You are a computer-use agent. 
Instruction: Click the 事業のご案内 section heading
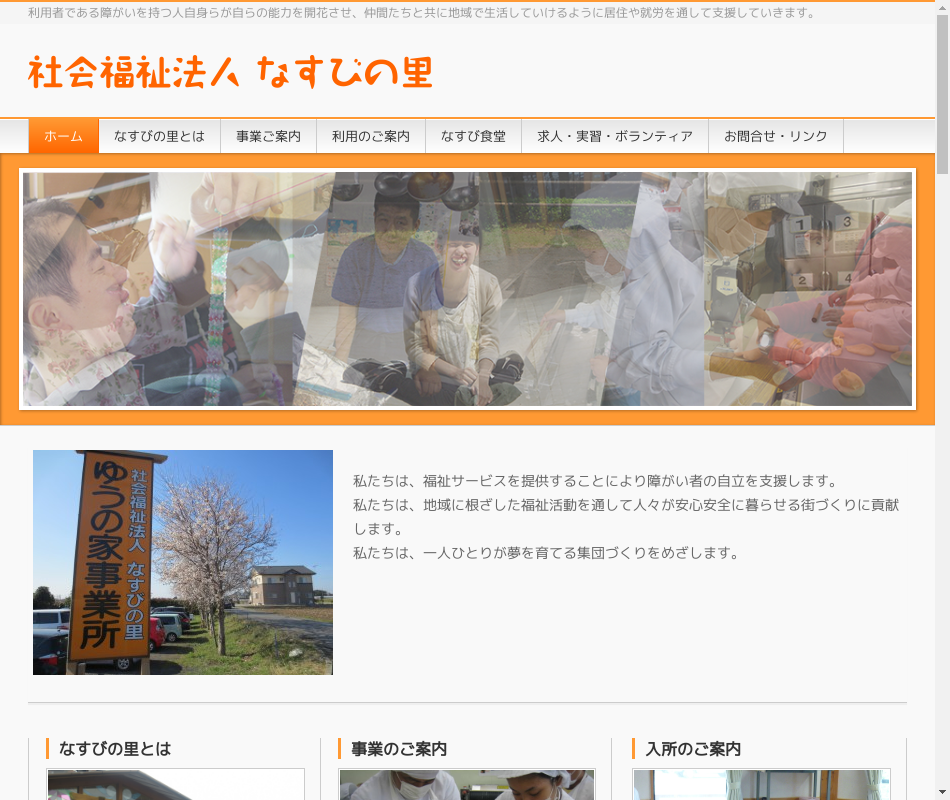tap(399, 748)
